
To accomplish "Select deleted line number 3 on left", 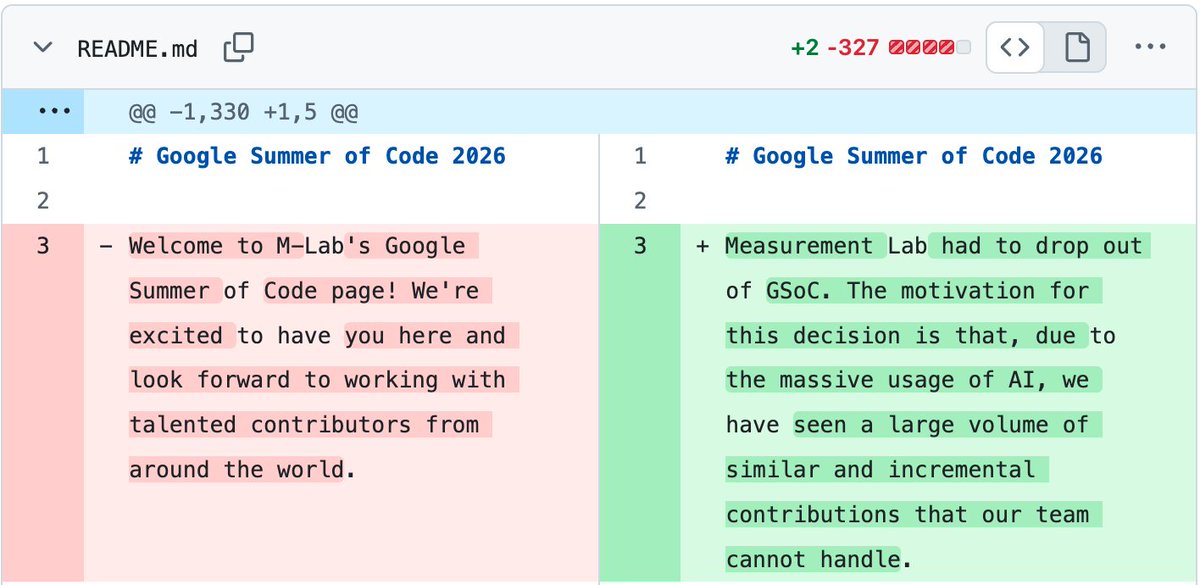I will tap(42, 246).
